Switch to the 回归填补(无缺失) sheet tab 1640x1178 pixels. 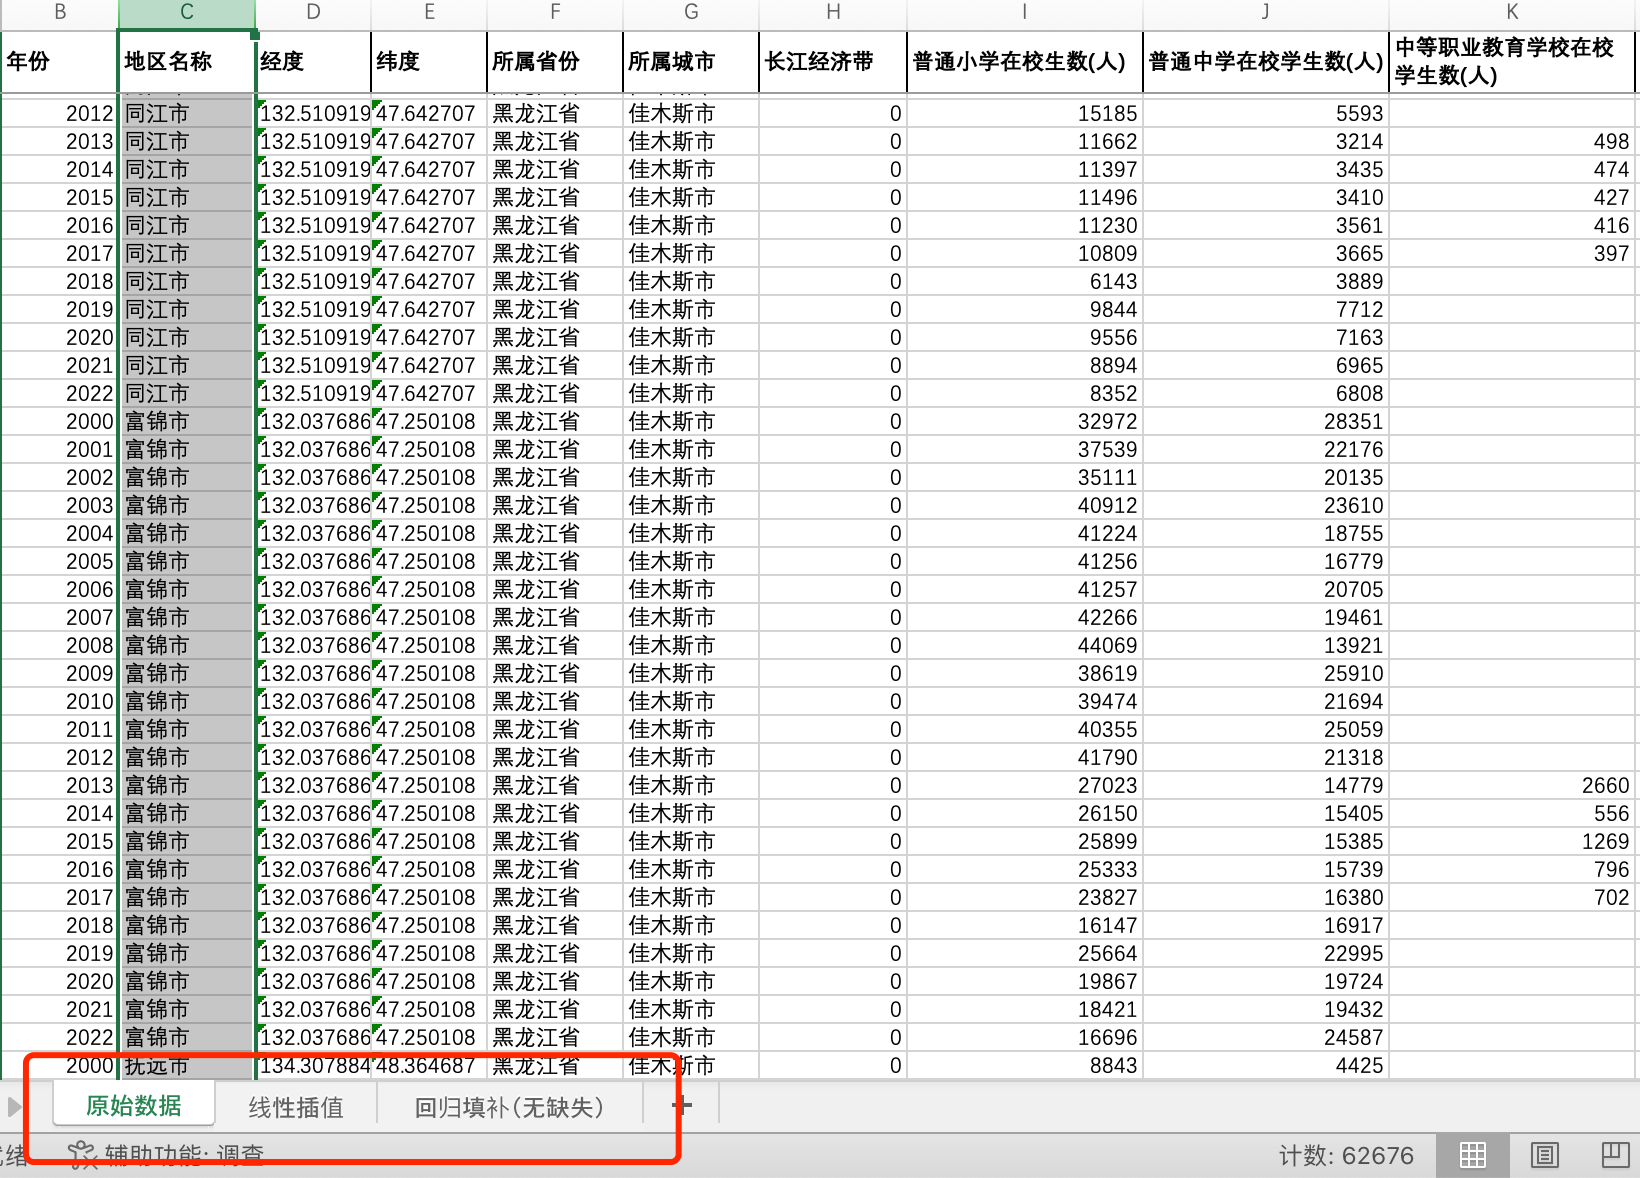(509, 1107)
